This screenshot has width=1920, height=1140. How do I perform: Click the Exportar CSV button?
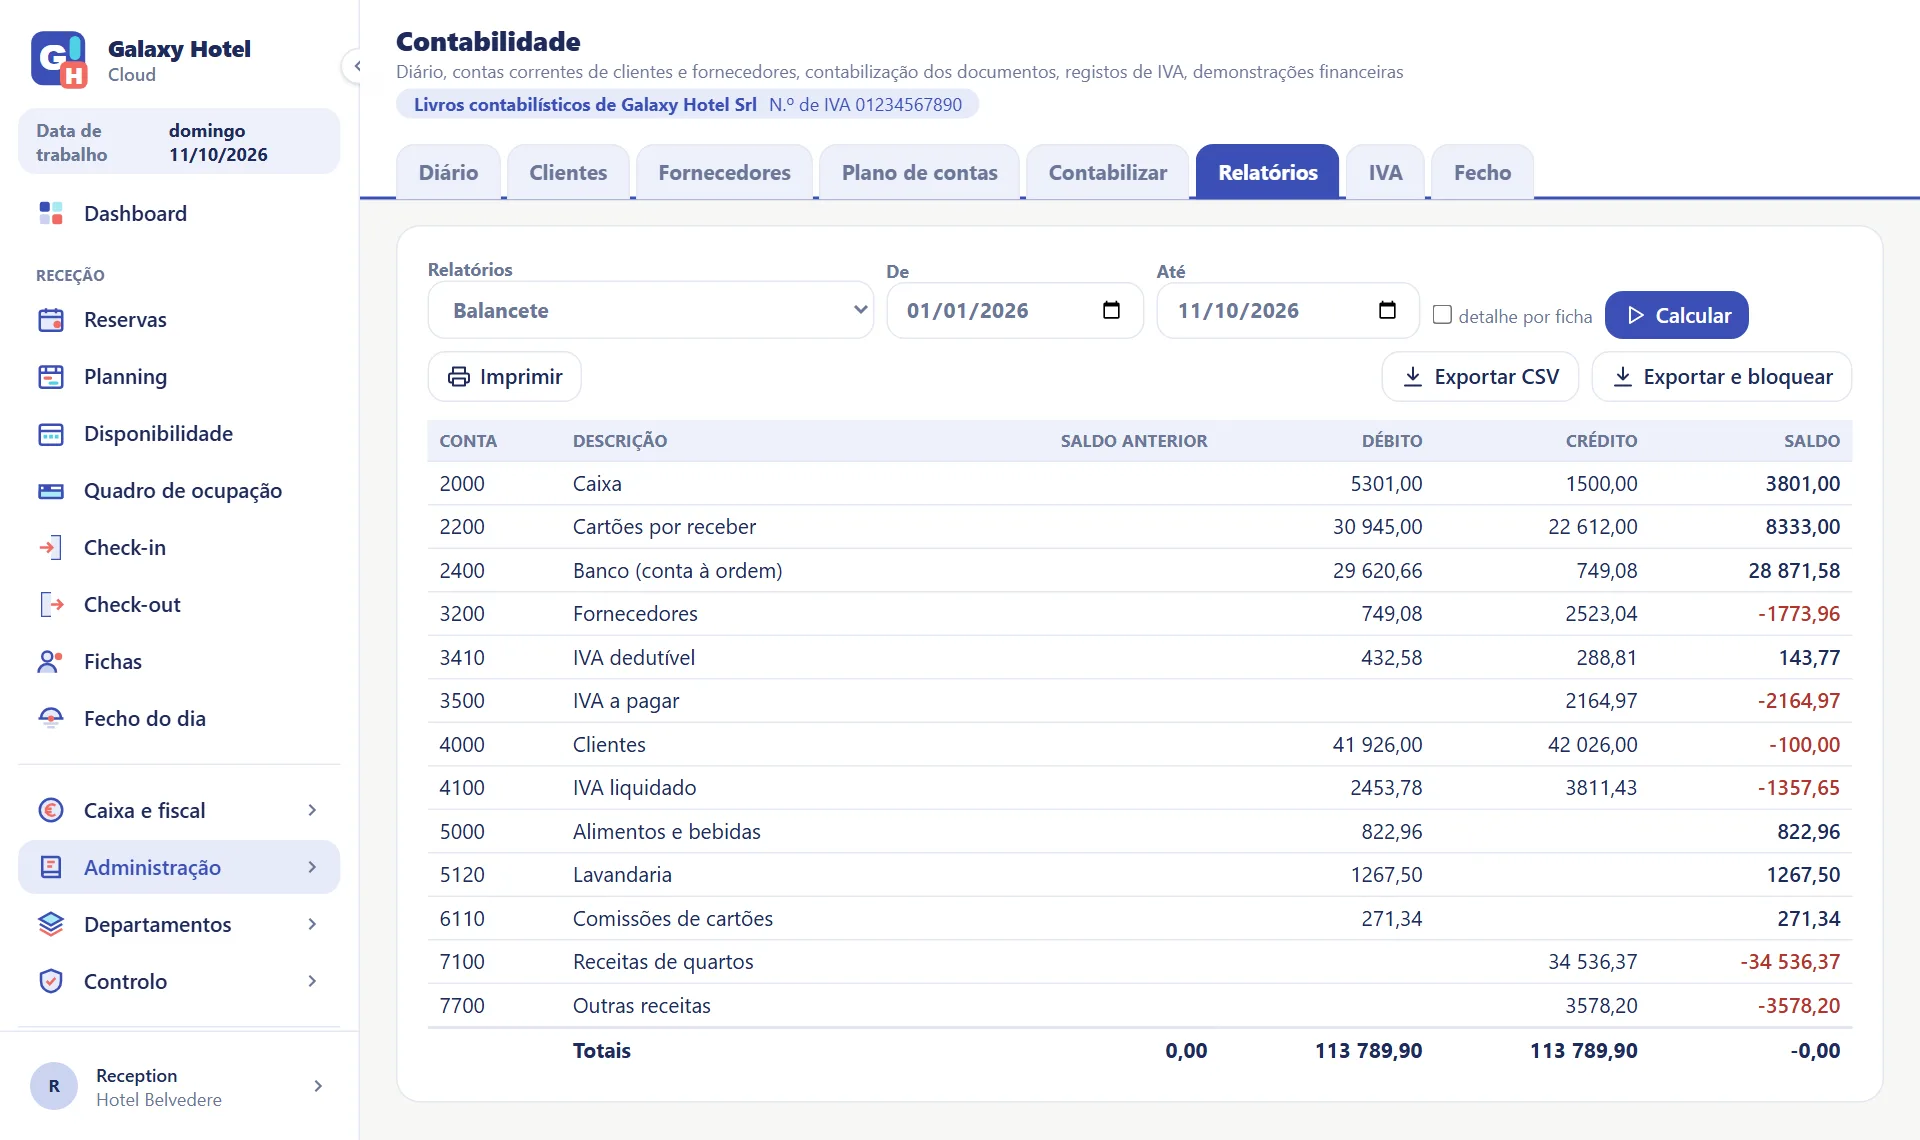point(1480,377)
